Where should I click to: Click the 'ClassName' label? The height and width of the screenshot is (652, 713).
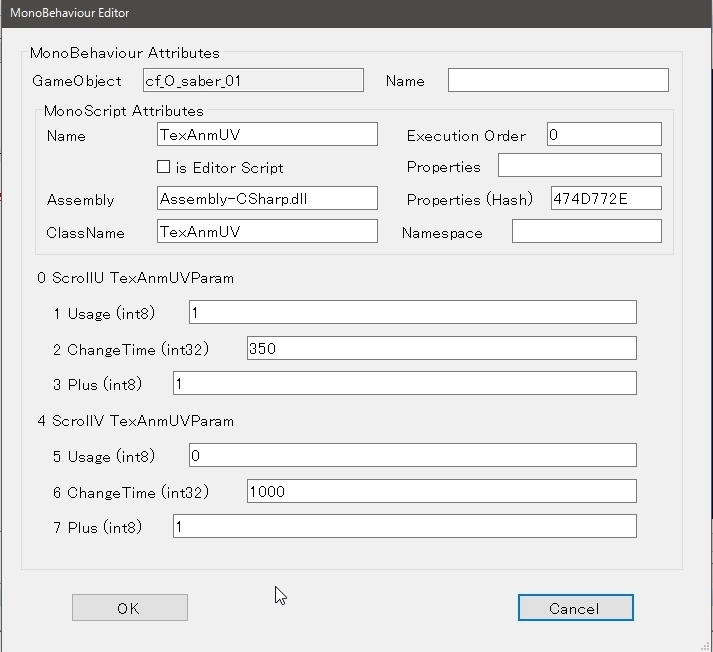point(85,233)
